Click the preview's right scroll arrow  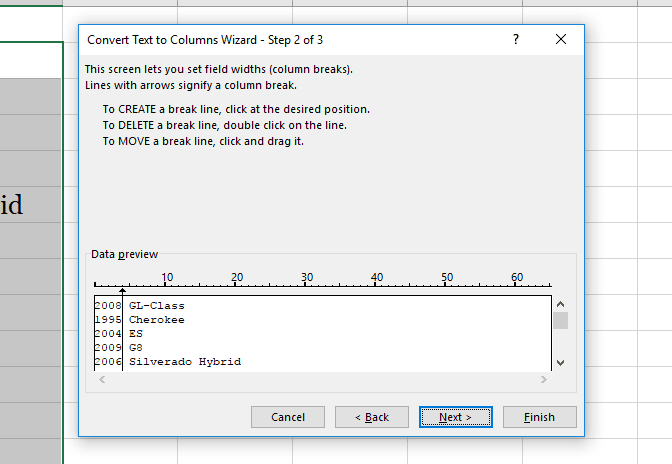click(544, 380)
